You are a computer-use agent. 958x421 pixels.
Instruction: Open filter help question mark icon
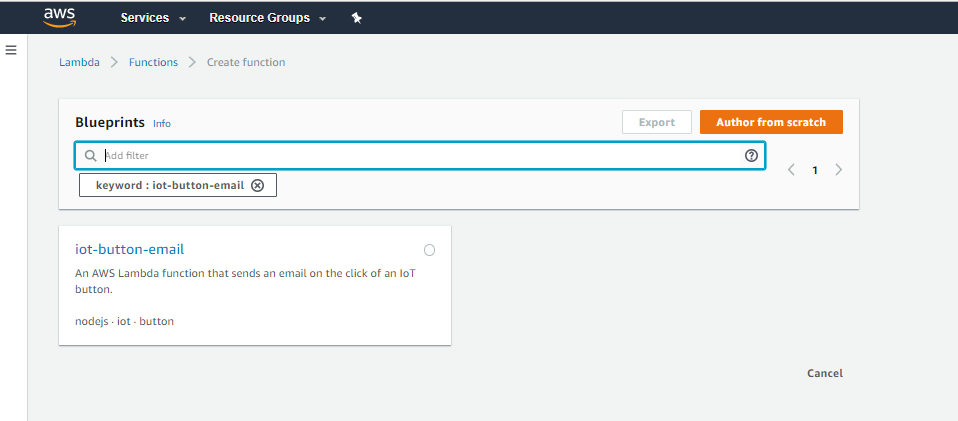(751, 156)
